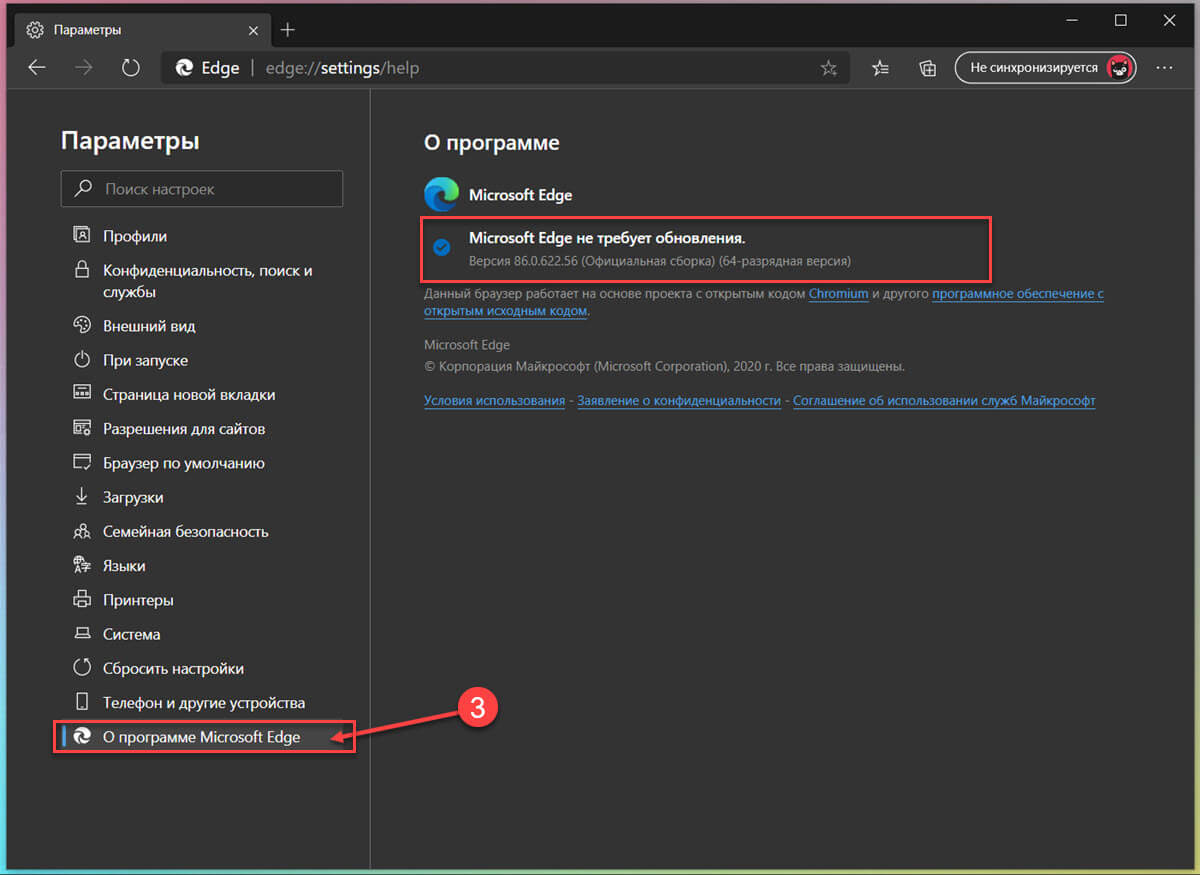1200x875 pixels.
Task: Go to Конфиденциальность, поиск и службы
Action: (208, 281)
